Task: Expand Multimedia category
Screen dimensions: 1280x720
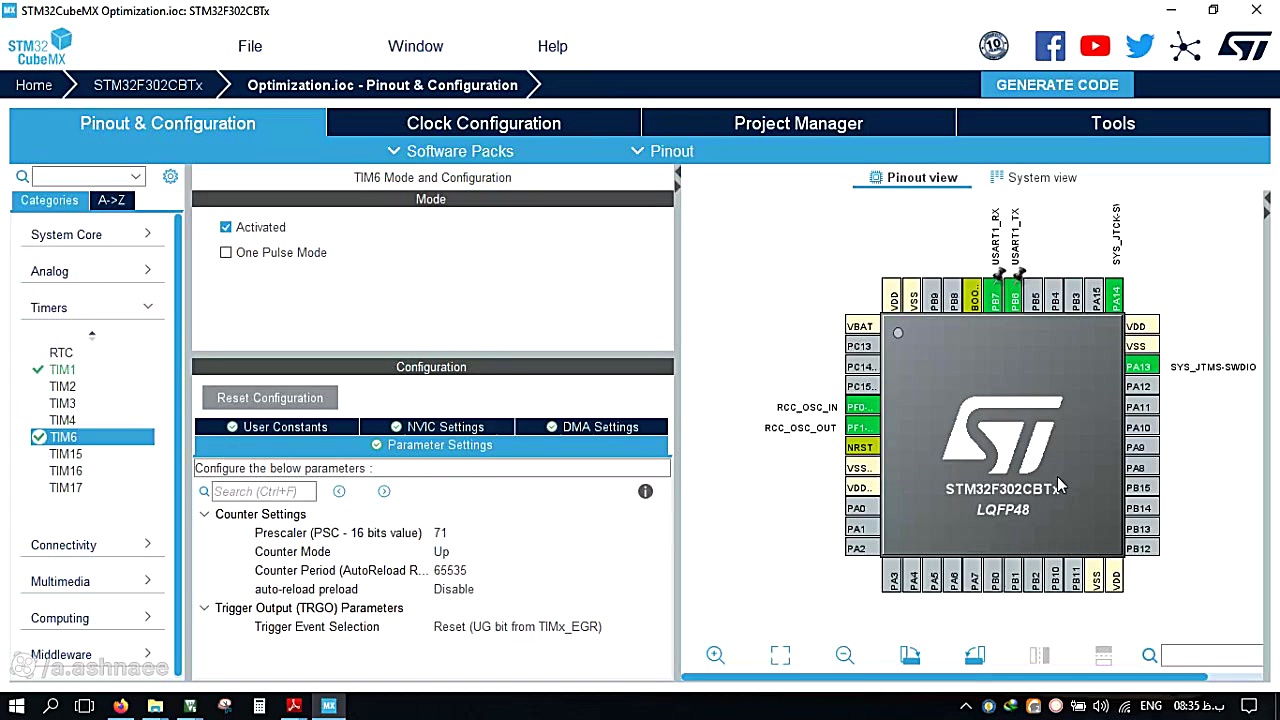Action: tap(91, 581)
